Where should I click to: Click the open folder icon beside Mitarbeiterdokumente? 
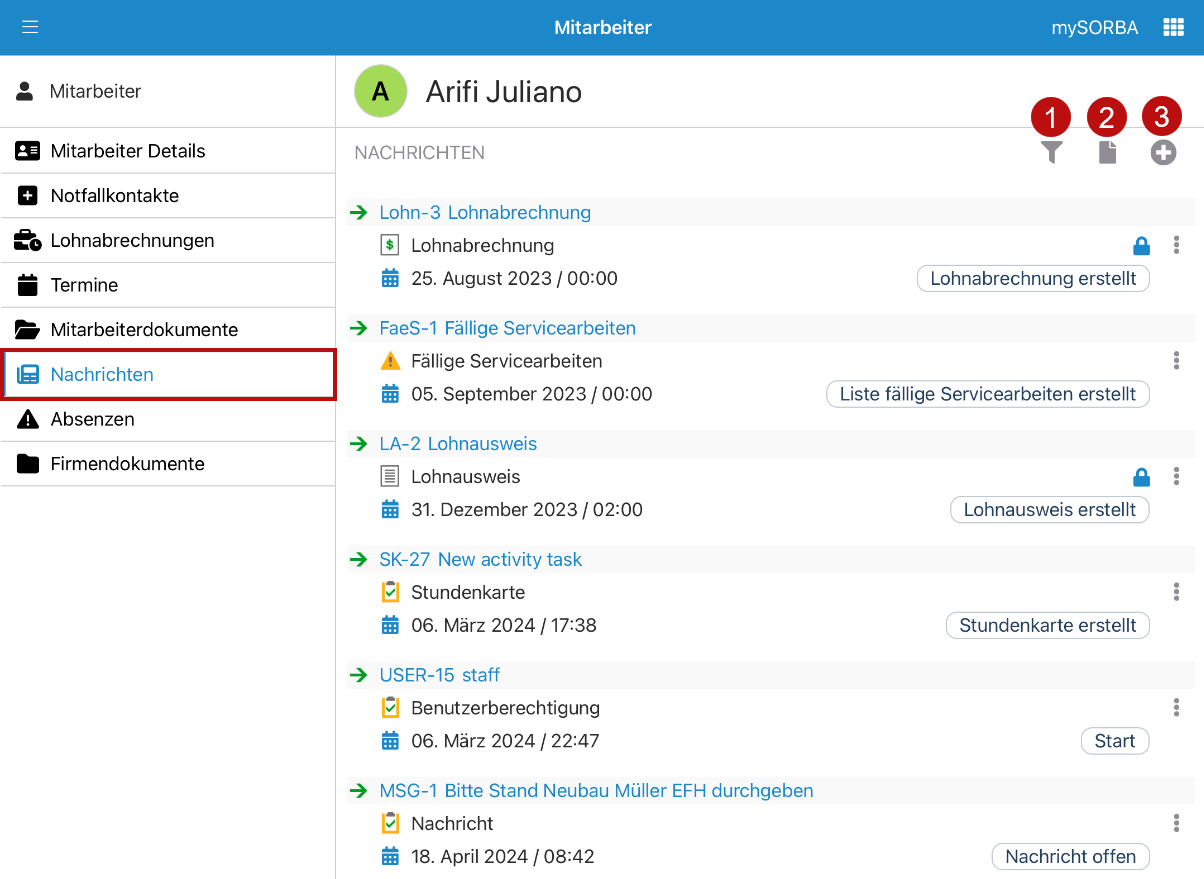pos(28,330)
